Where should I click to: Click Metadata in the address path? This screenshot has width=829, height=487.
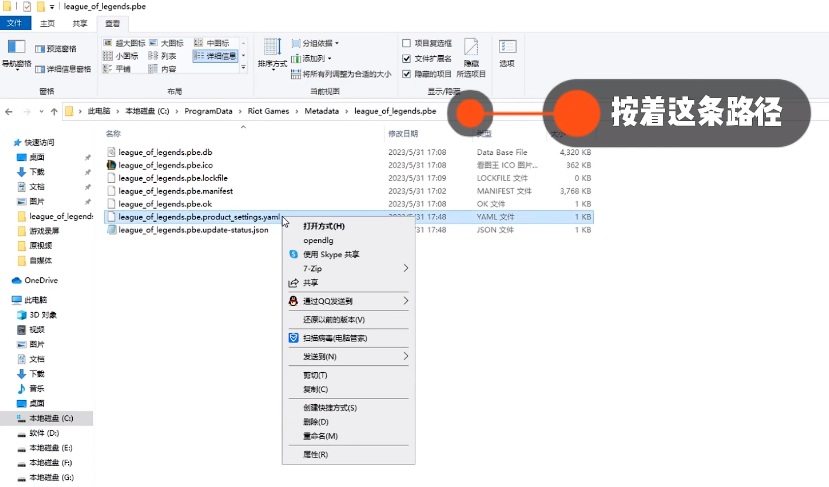click(x=321, y=111)
